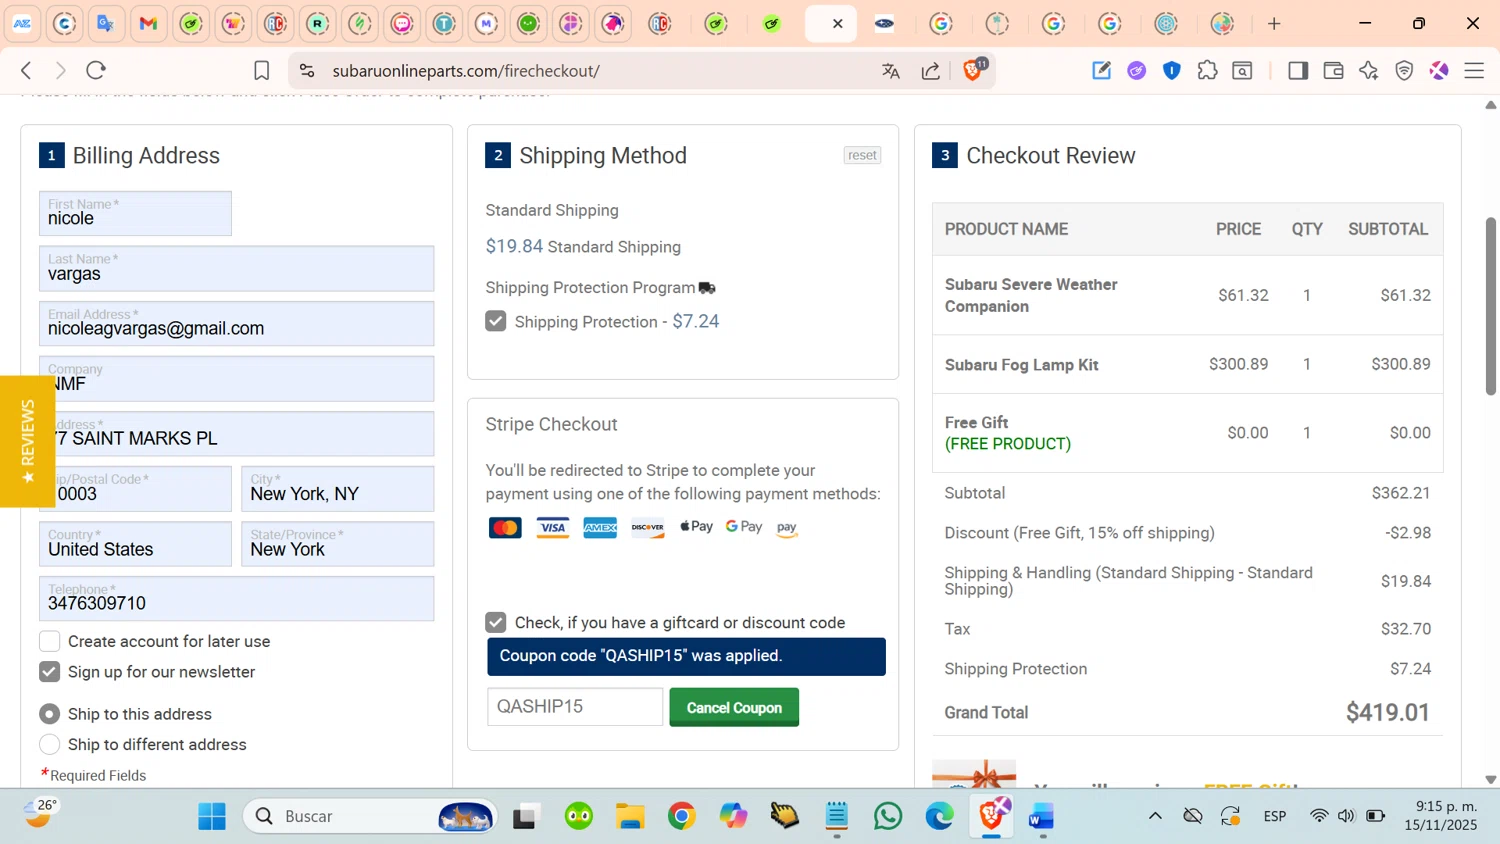Viewport: 1500px width, 844px height.
Task: Toggle the browser sidebar panel icon
Action: (1298, 70)
